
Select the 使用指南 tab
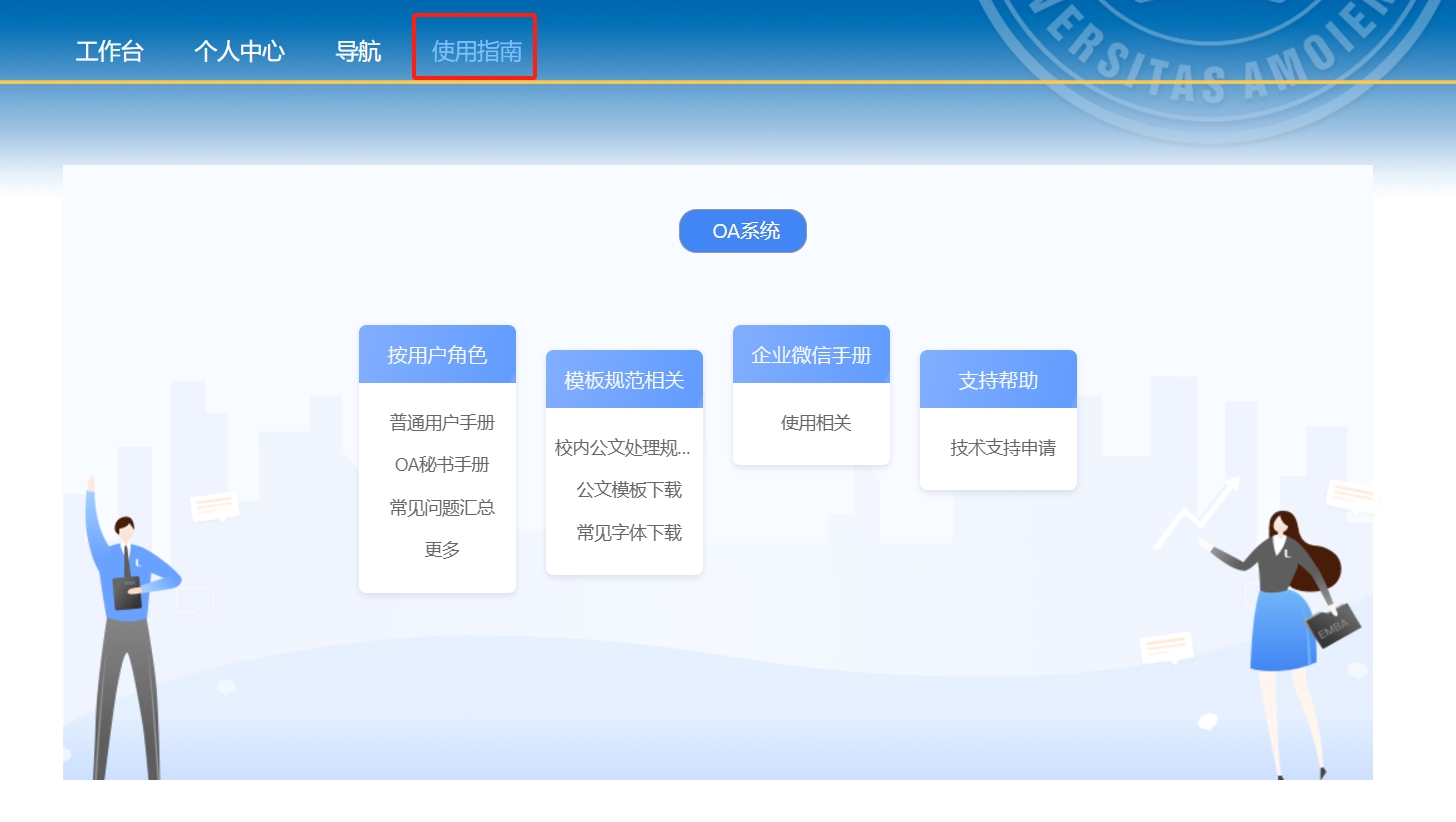pyautogui.click(x=476, y=51)
